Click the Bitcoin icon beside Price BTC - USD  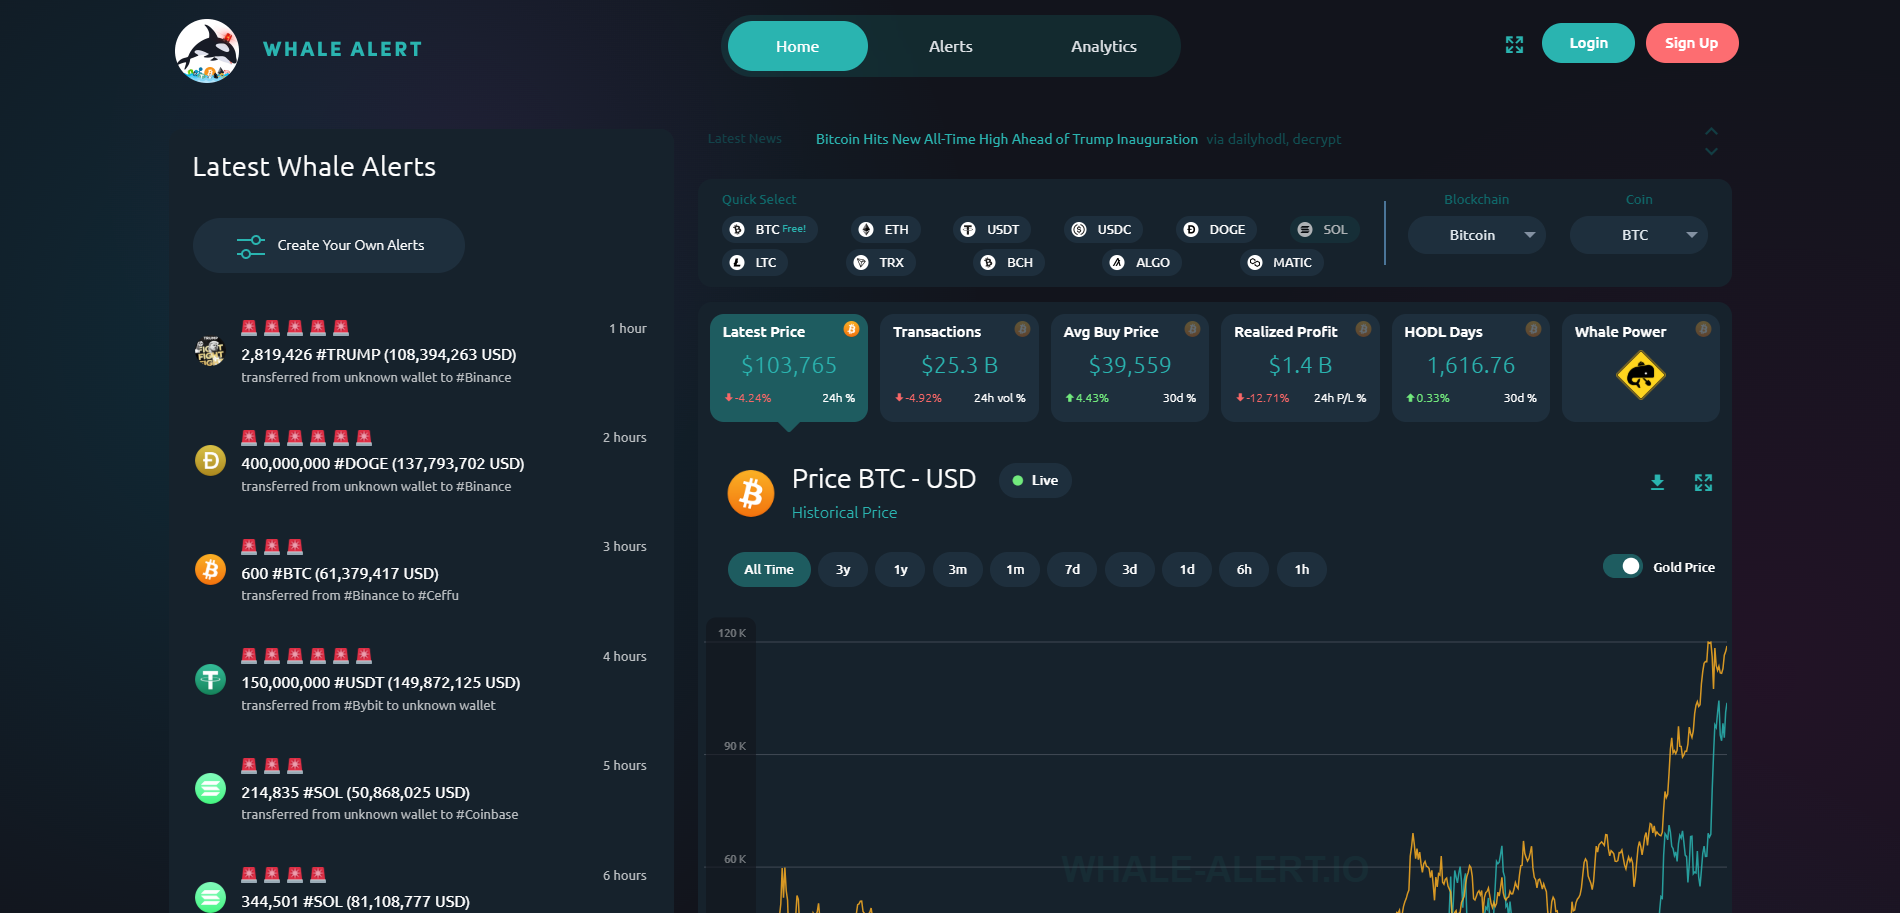coord(751,493)
